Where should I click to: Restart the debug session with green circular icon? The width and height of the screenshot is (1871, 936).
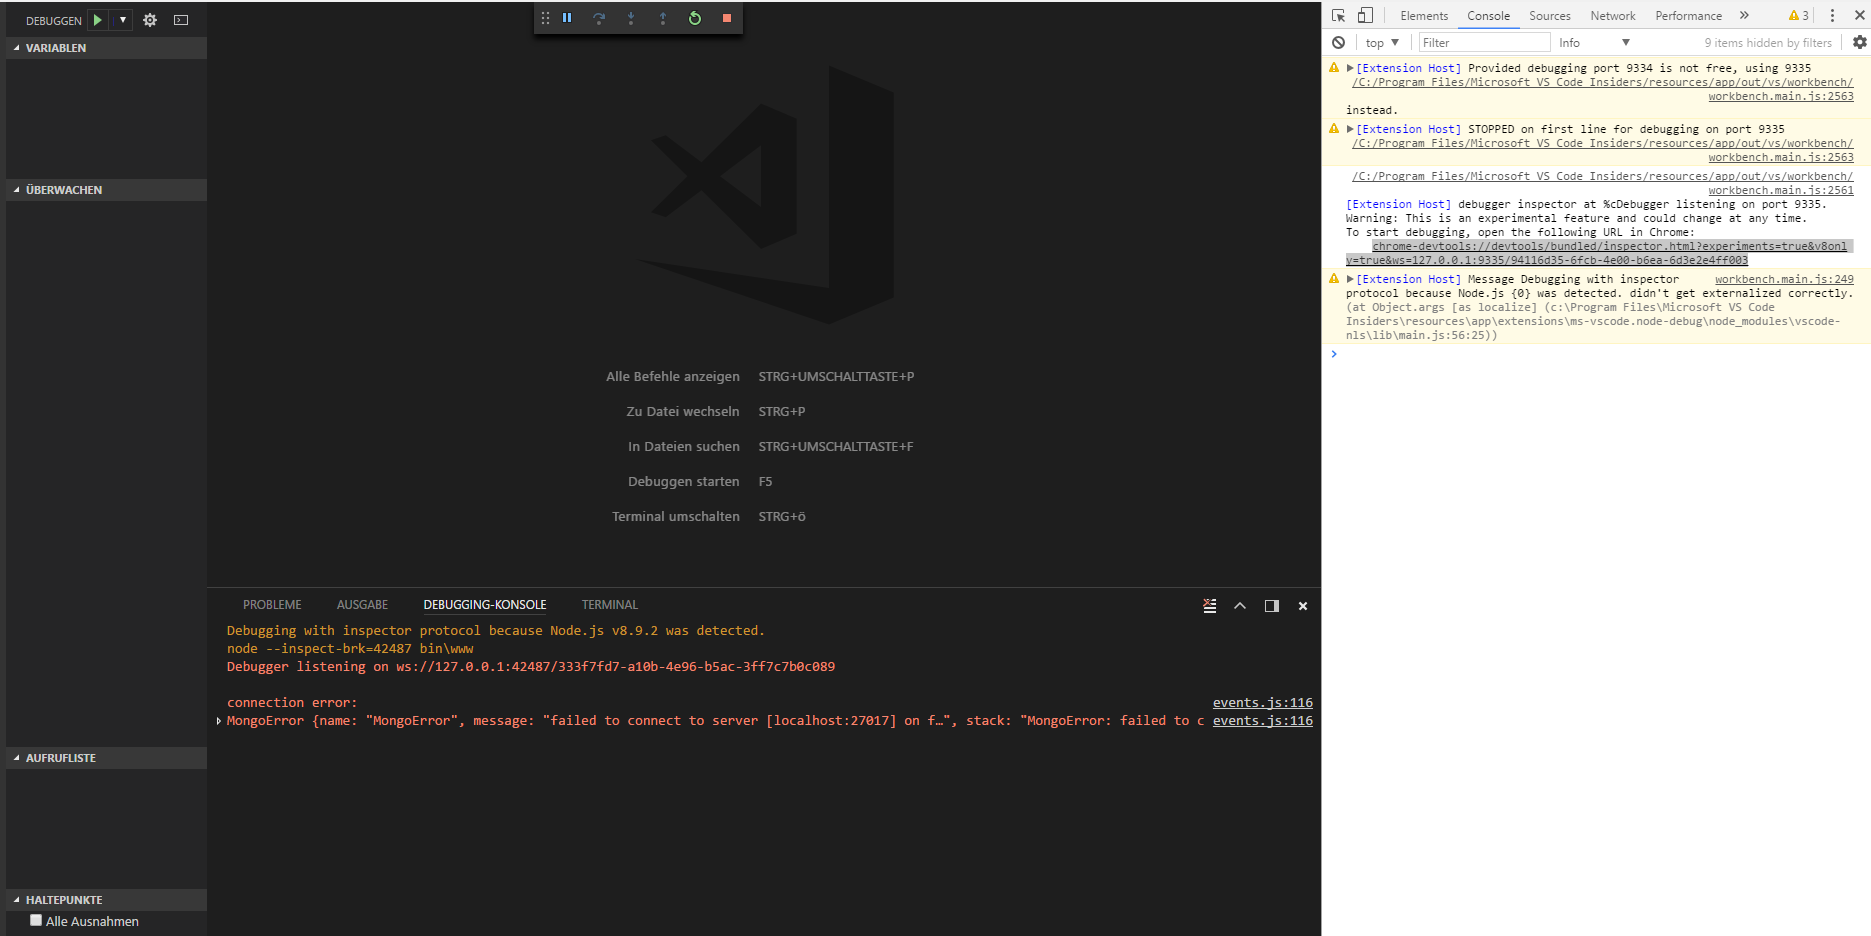[x=695, y=17]
